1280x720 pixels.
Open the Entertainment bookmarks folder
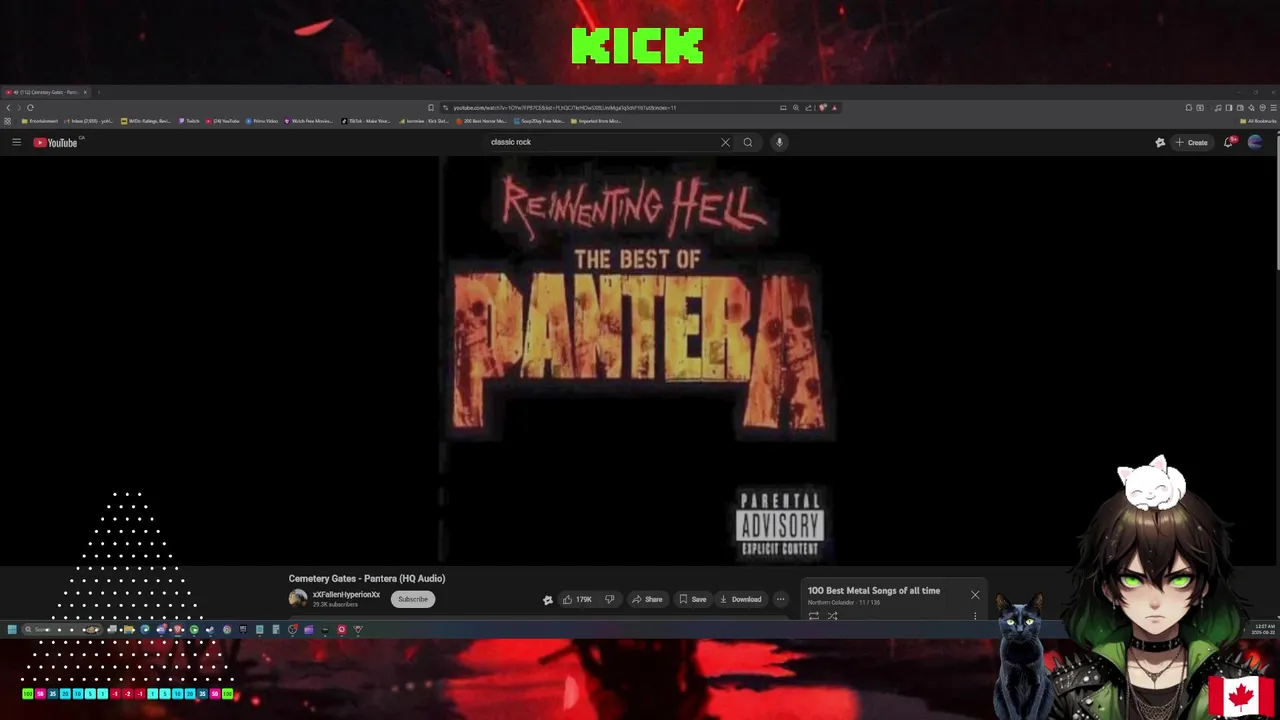coord(40,121)
